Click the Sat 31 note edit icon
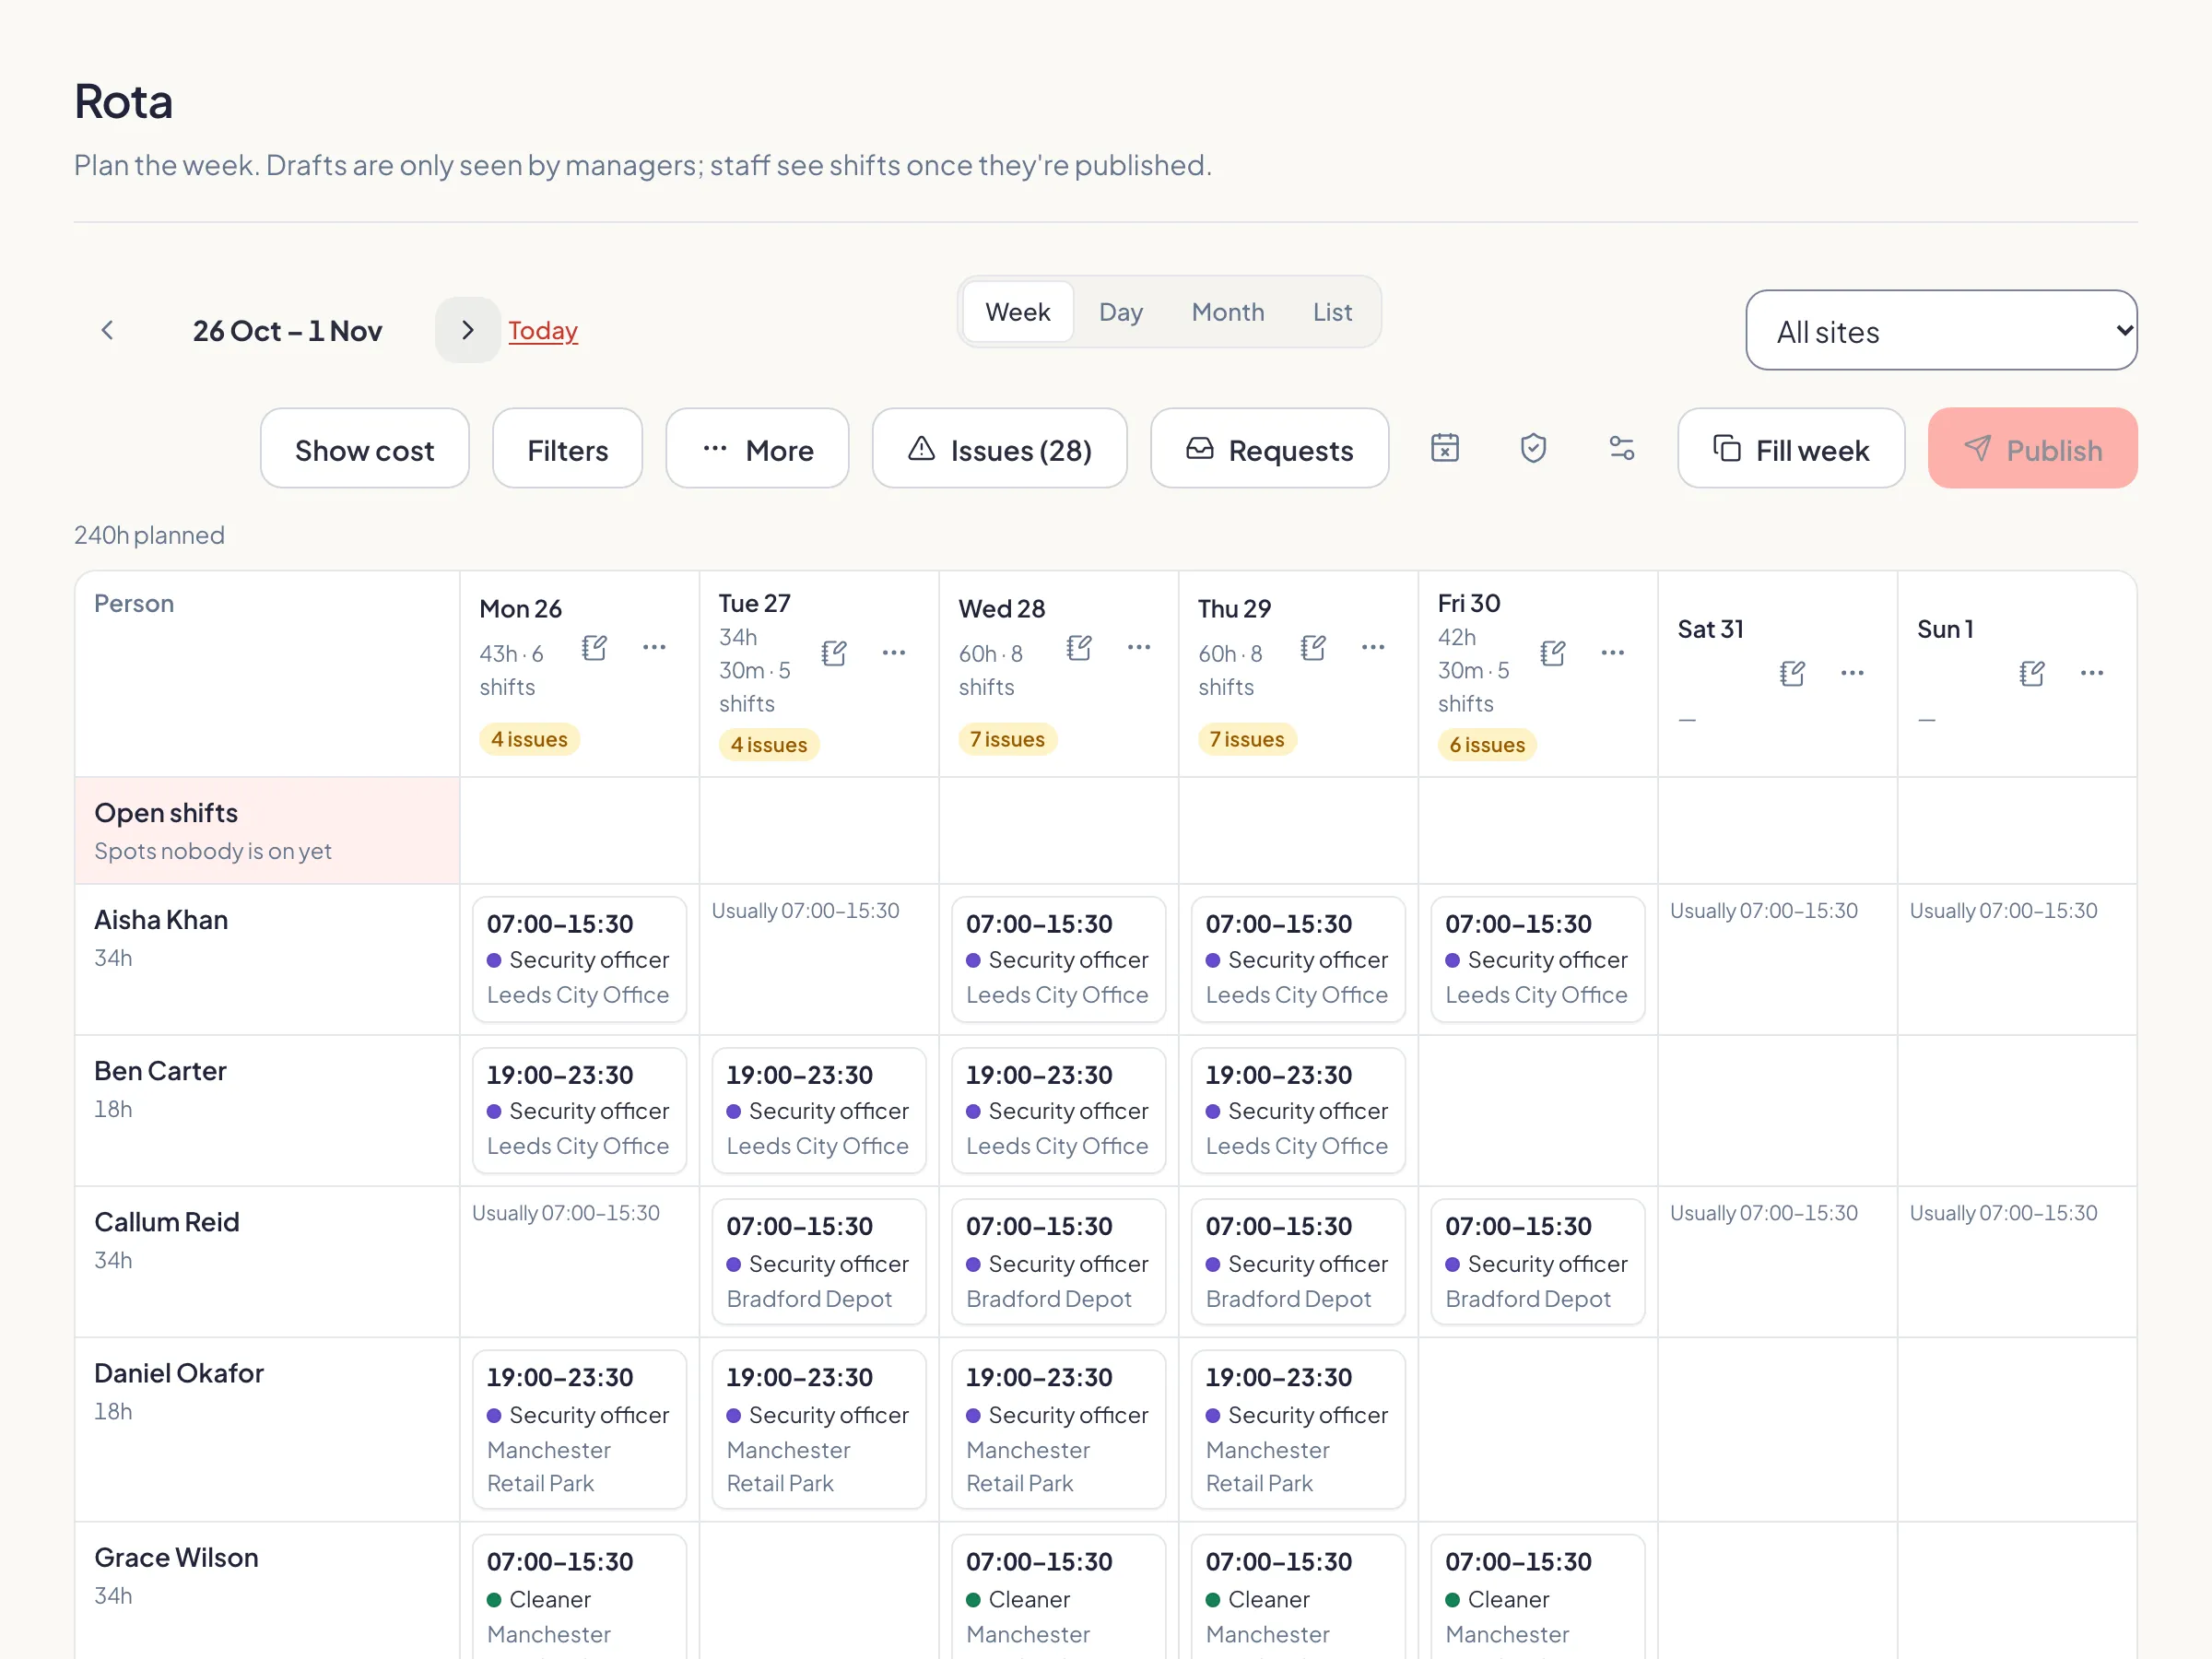The height and width of the screenshot is (1659, 2212). point(1792,673)
